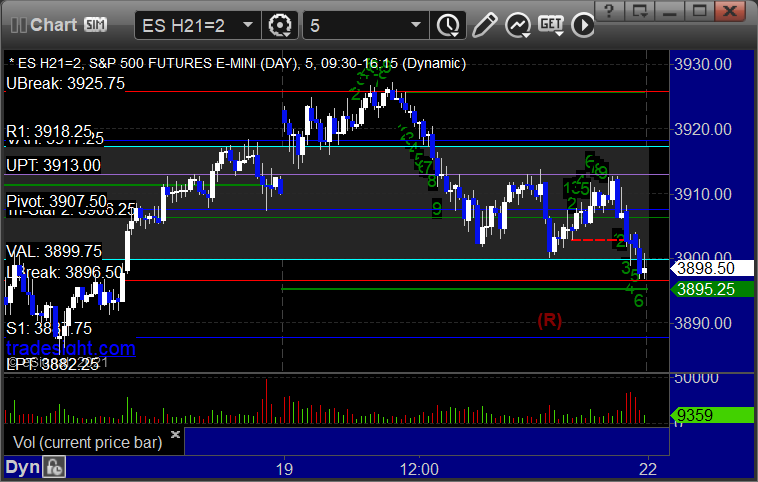Click the red dashed line segment near 3903
This screenshot has width=758, height=482.
[597, 240]
